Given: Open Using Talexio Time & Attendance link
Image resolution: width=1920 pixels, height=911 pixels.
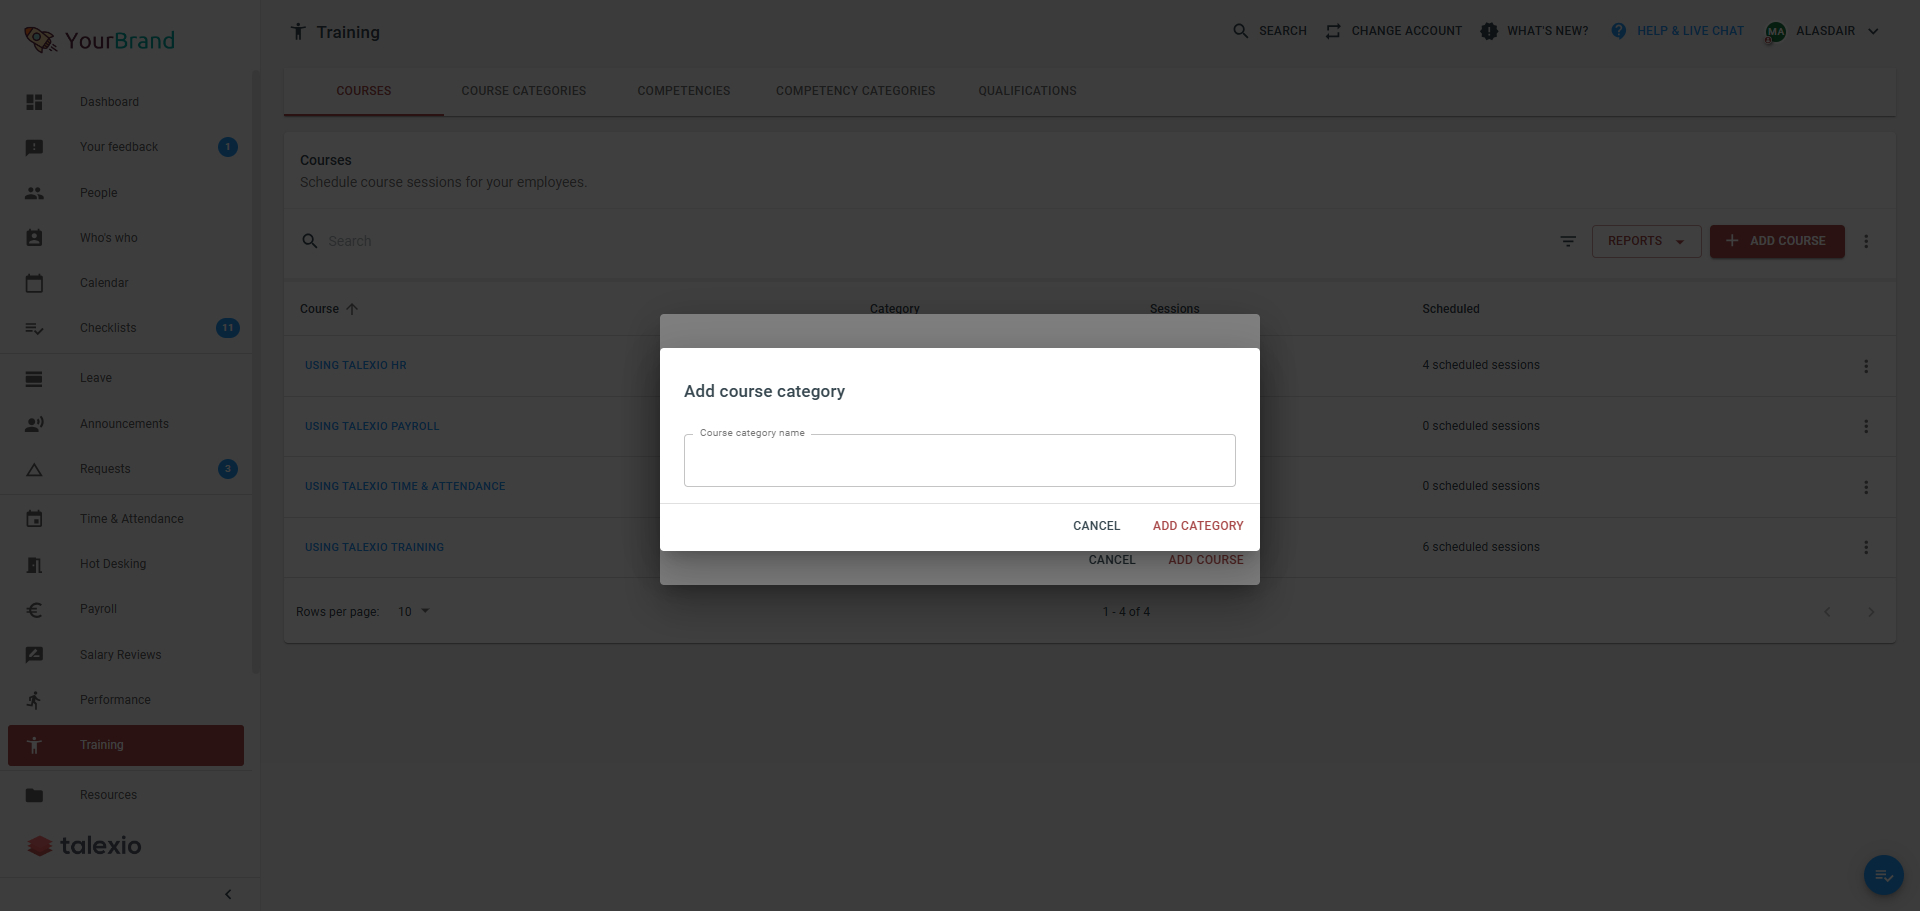Looking at the screenshot, I should (405, 487).
